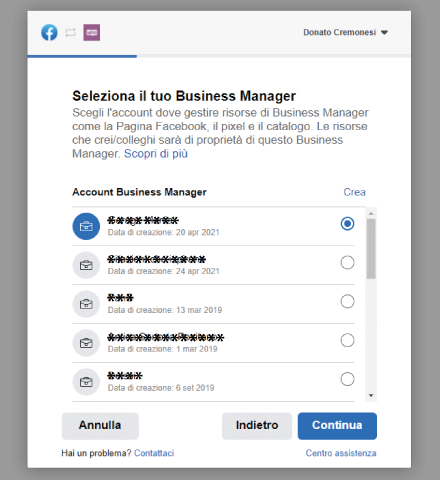440x480 pixels.
Task: Click the Annulla button
Action: [100, 426]
